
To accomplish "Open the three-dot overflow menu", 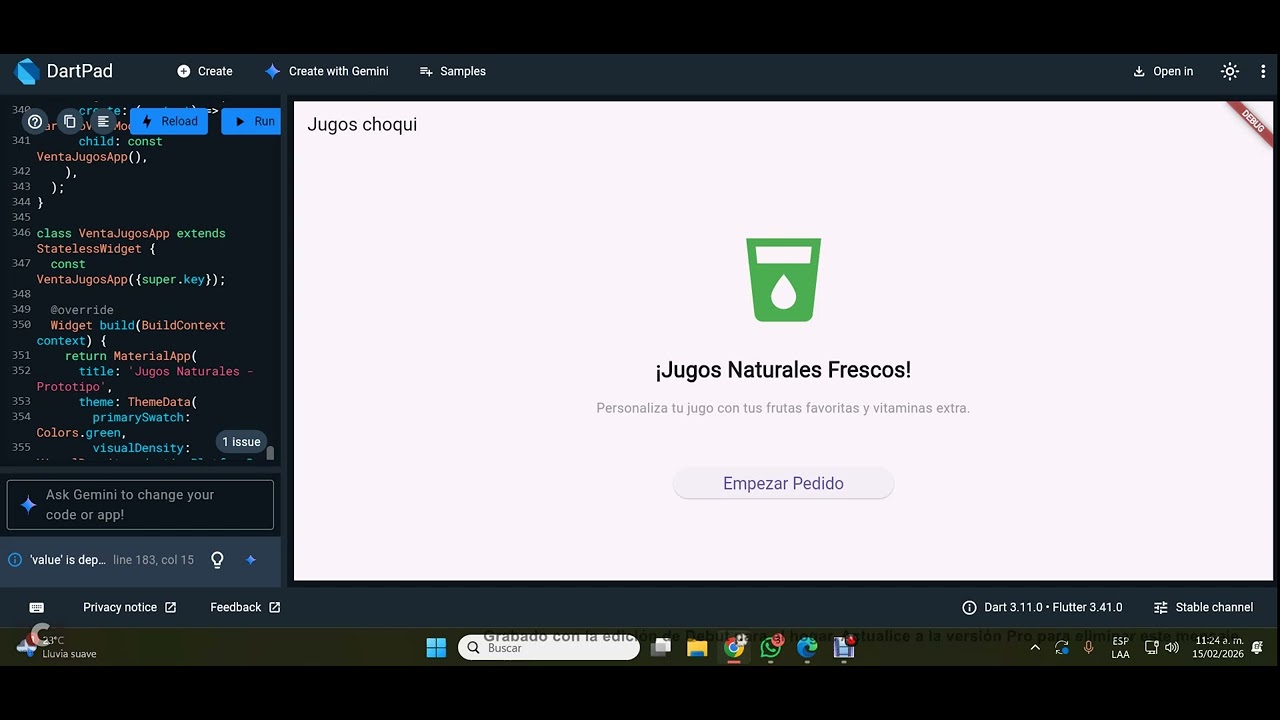I will pos(1263,71).
